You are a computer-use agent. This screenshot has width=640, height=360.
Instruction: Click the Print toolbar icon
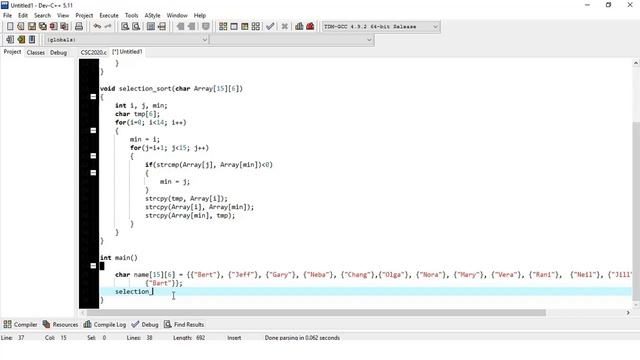pos(79,27)
